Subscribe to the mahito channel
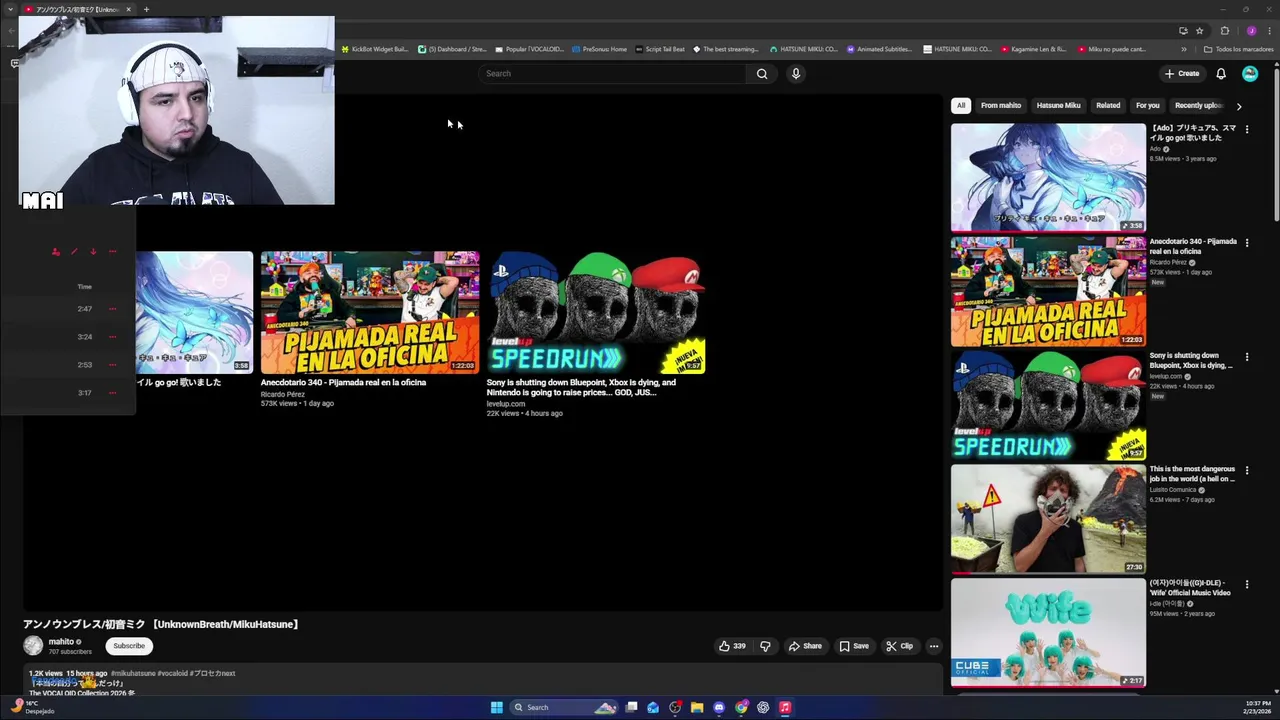Viewport: 1280px width, 720px height. [129, 646]
